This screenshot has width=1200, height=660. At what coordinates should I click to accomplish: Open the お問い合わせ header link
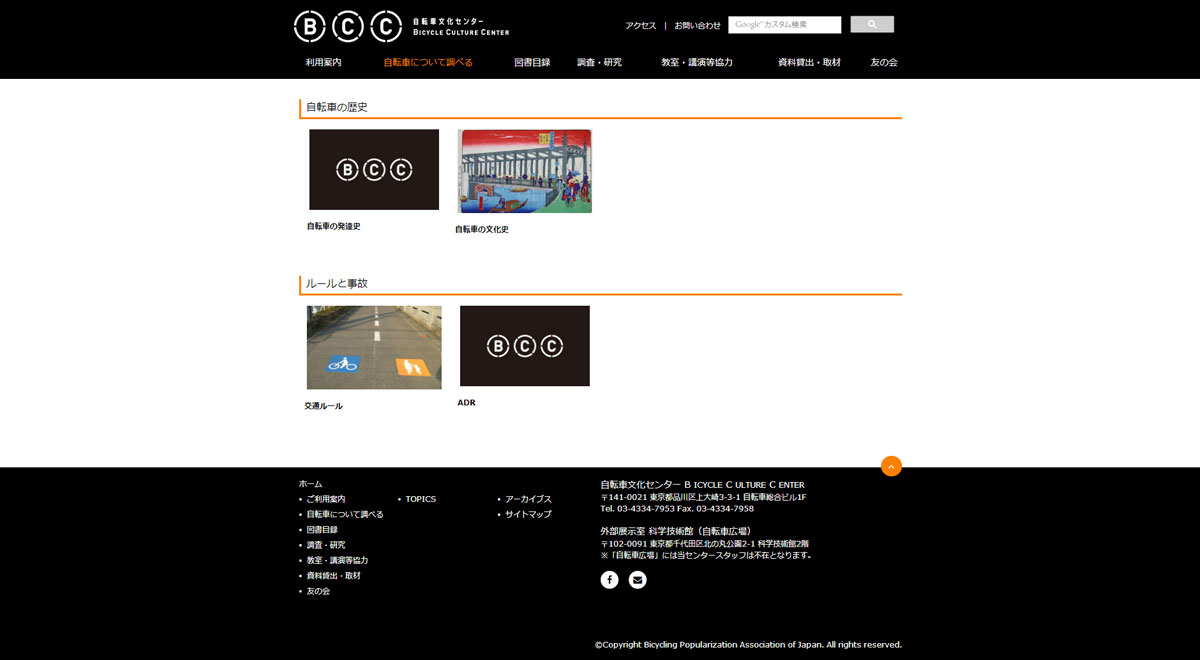[697, 26]
